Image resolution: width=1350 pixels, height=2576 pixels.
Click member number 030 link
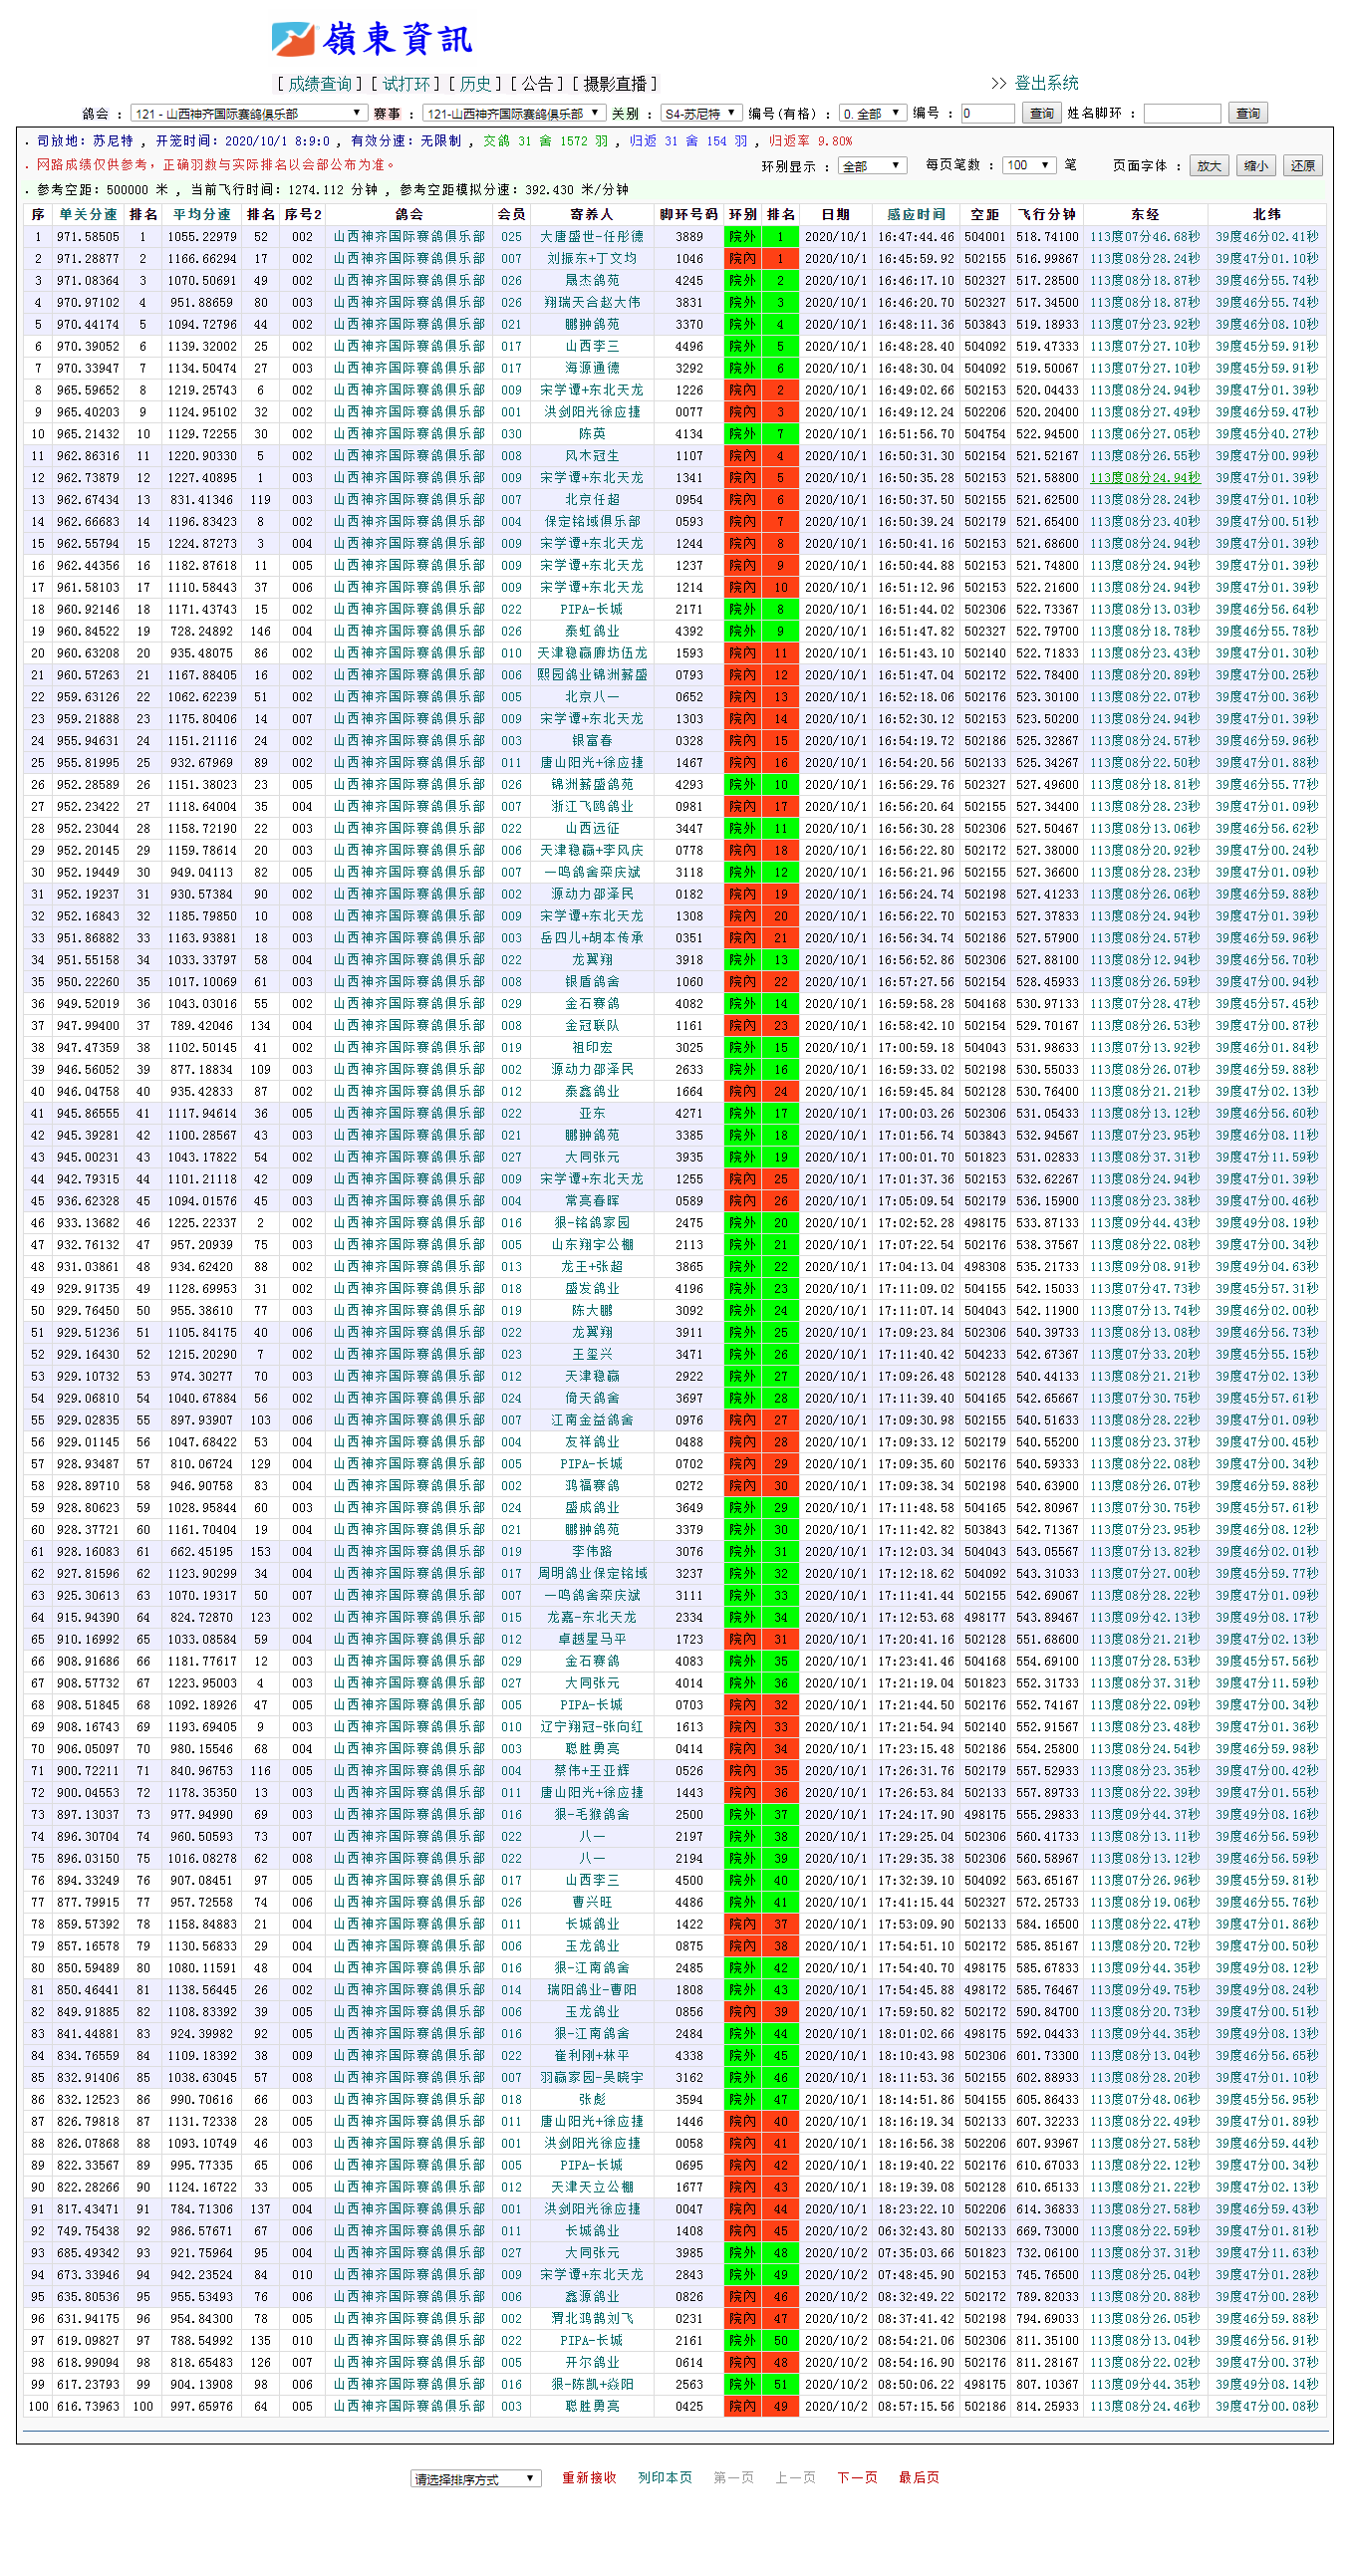tap(511, 434)
